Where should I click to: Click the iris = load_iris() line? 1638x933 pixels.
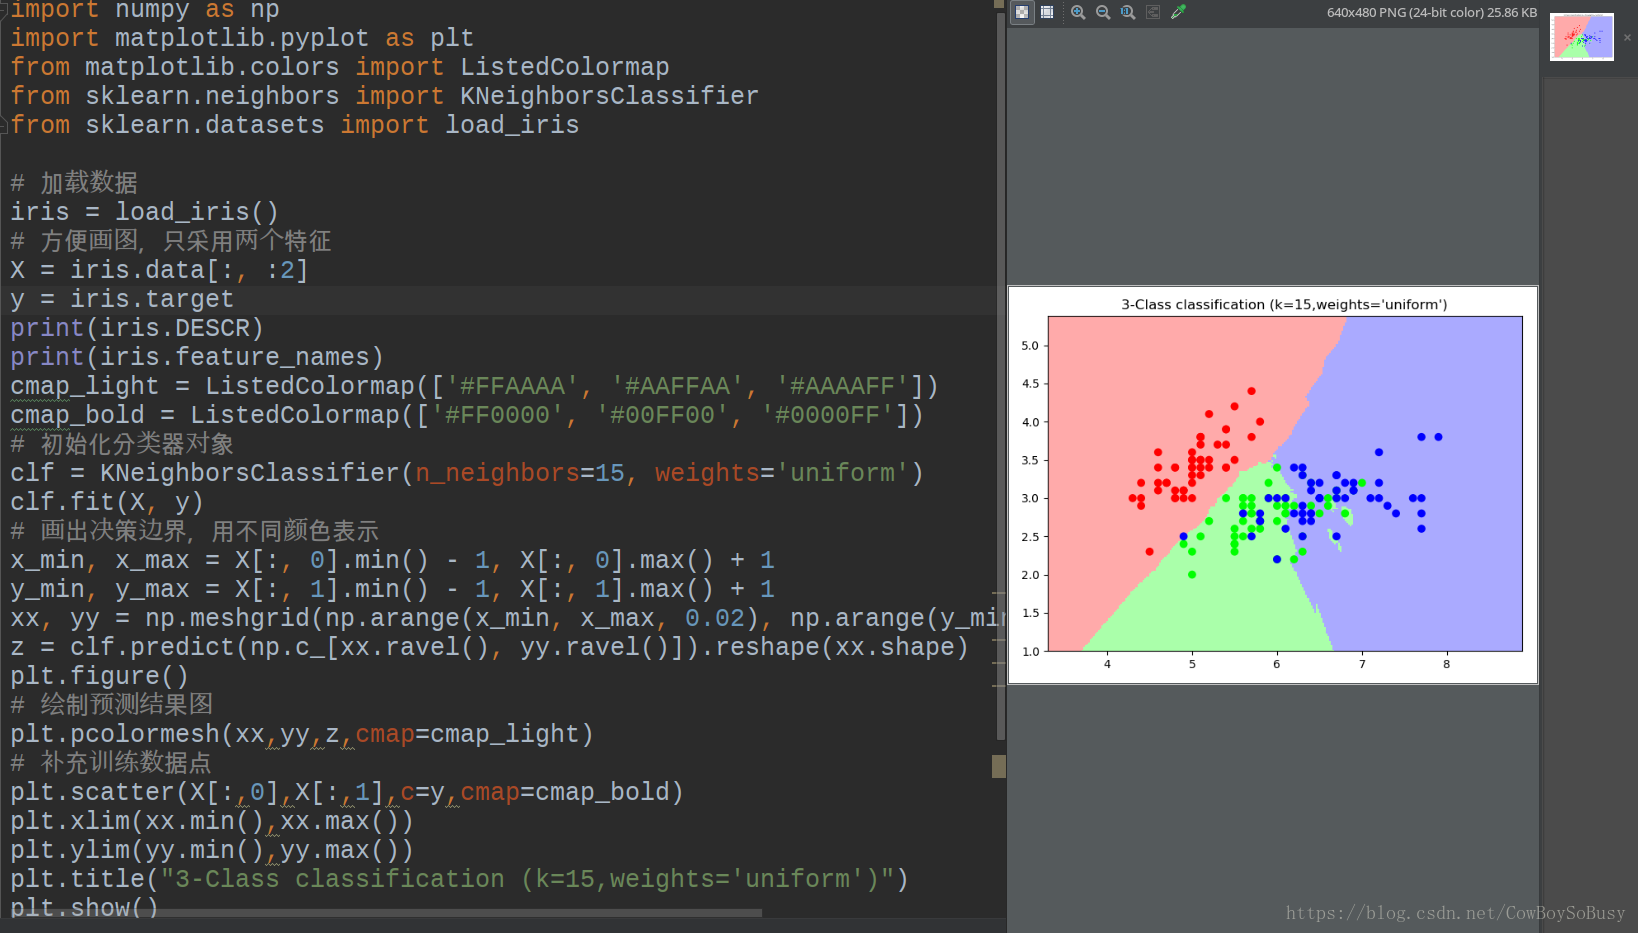pos(144,212)
